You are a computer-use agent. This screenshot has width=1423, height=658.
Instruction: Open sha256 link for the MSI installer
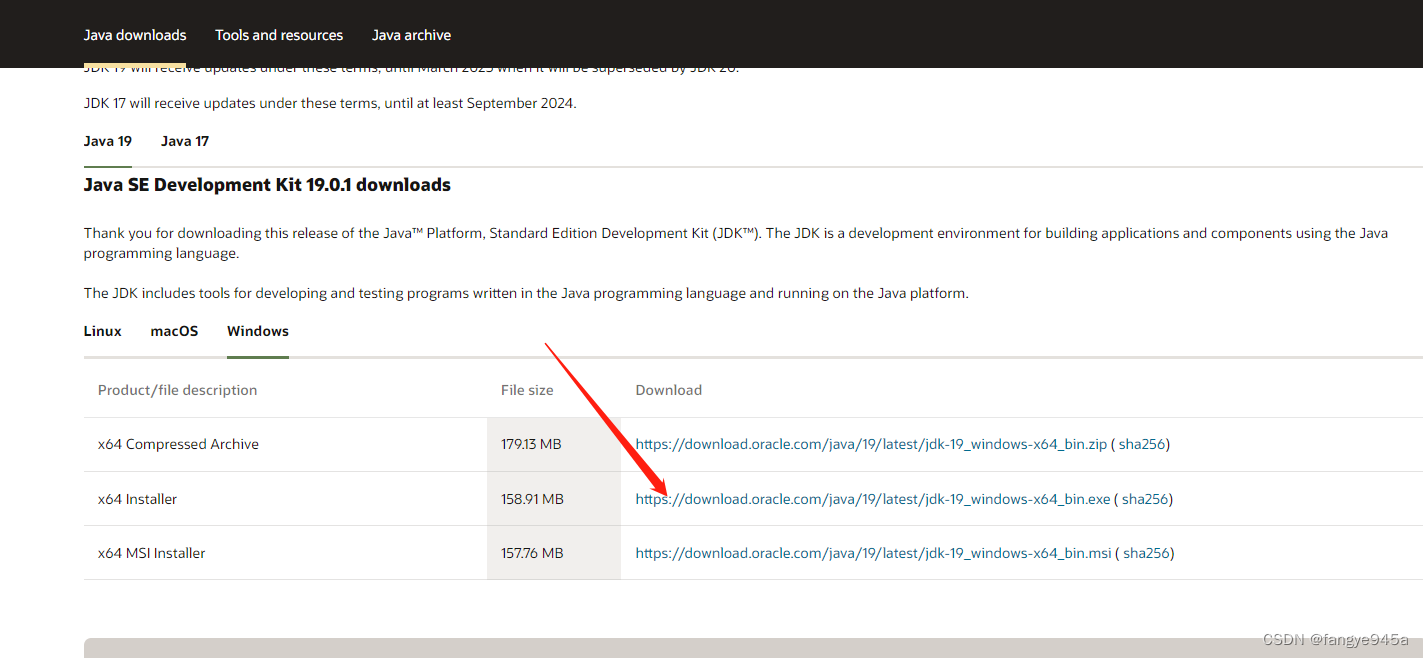pyautogui.click(x=1146, y=552)
